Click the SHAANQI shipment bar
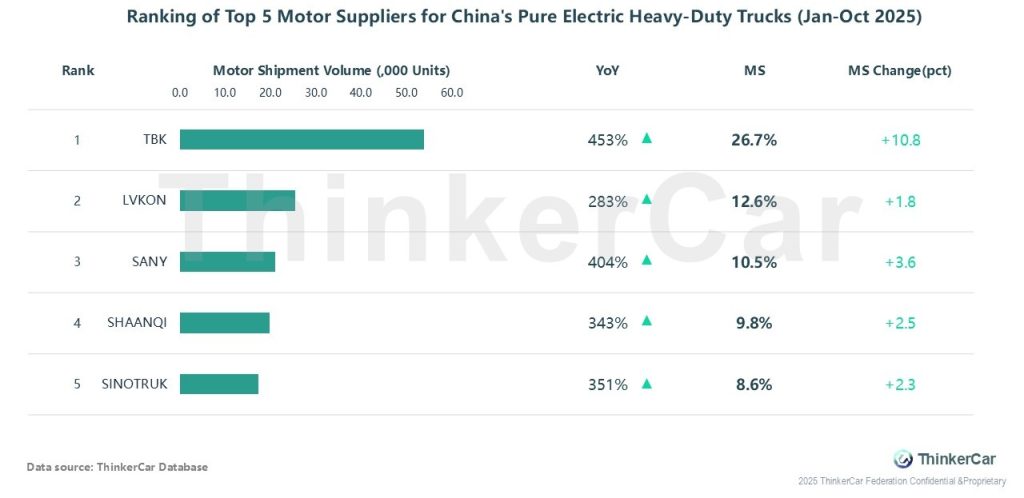The height and width of the screenshot is (498, 1024). pyautogui.click(x=224, y=323)
